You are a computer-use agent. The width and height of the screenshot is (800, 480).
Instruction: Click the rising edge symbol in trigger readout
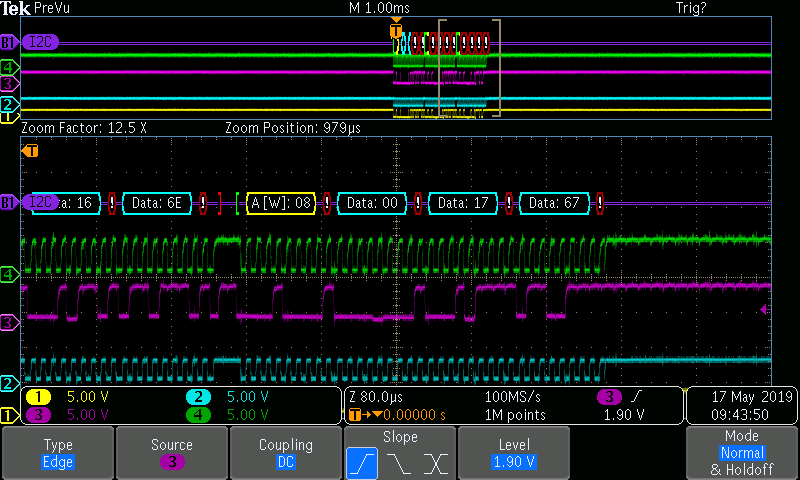636,396
